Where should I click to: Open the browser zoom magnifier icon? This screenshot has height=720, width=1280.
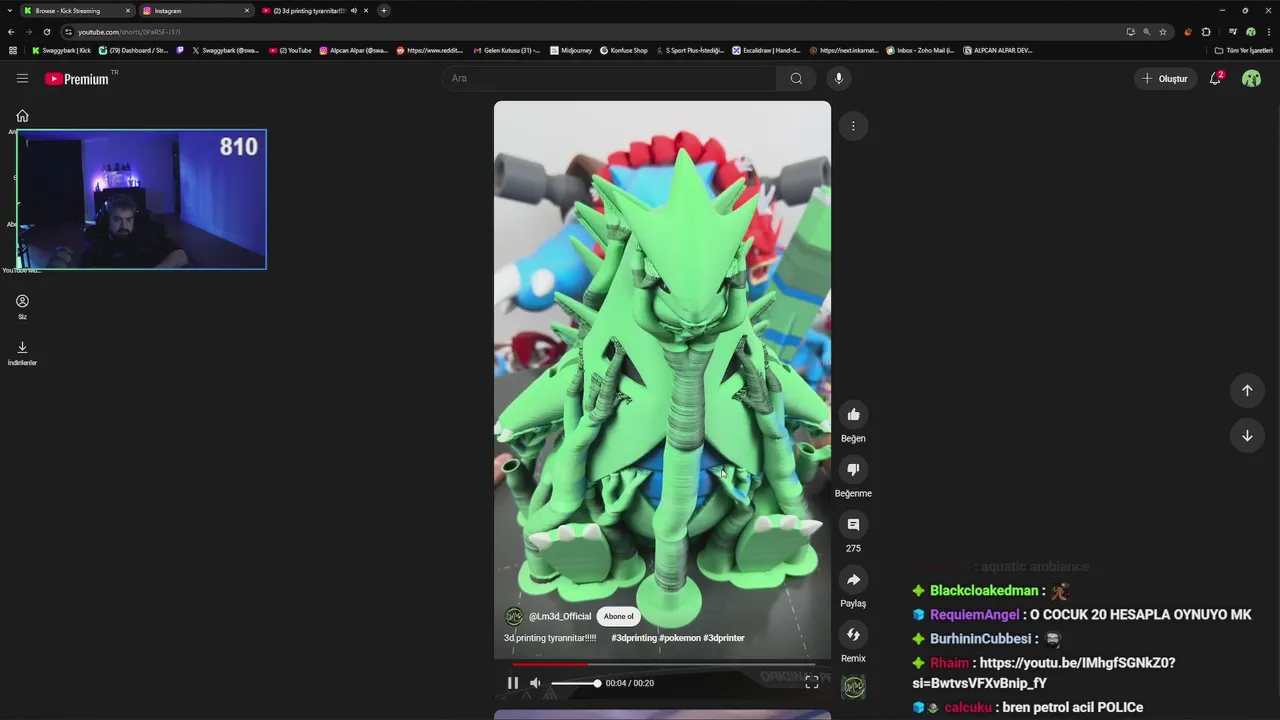[1147, 32]
